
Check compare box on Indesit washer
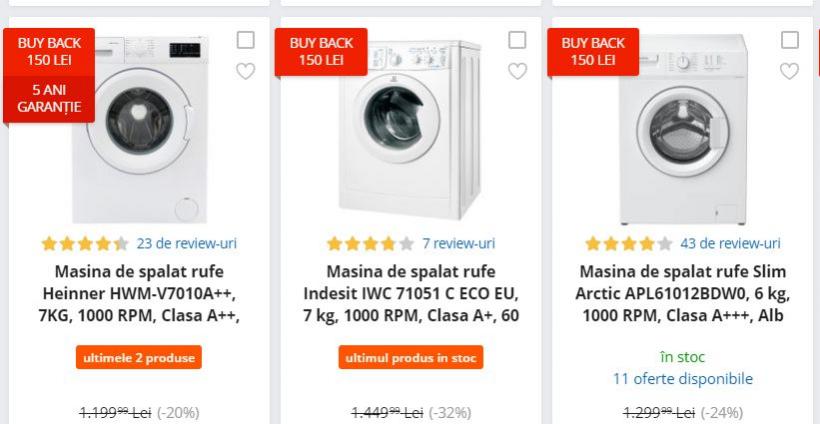coord(517,40)
